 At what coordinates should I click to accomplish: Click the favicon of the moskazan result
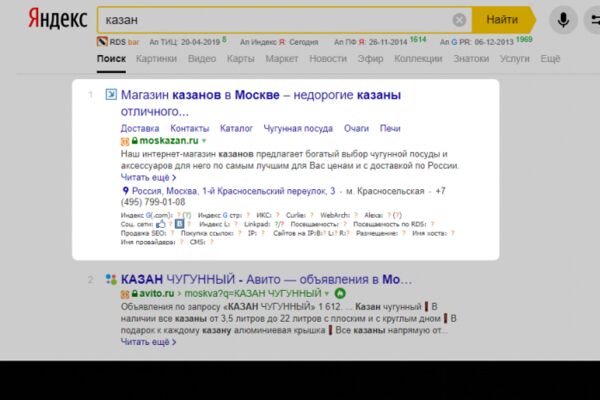click(111, 94)
